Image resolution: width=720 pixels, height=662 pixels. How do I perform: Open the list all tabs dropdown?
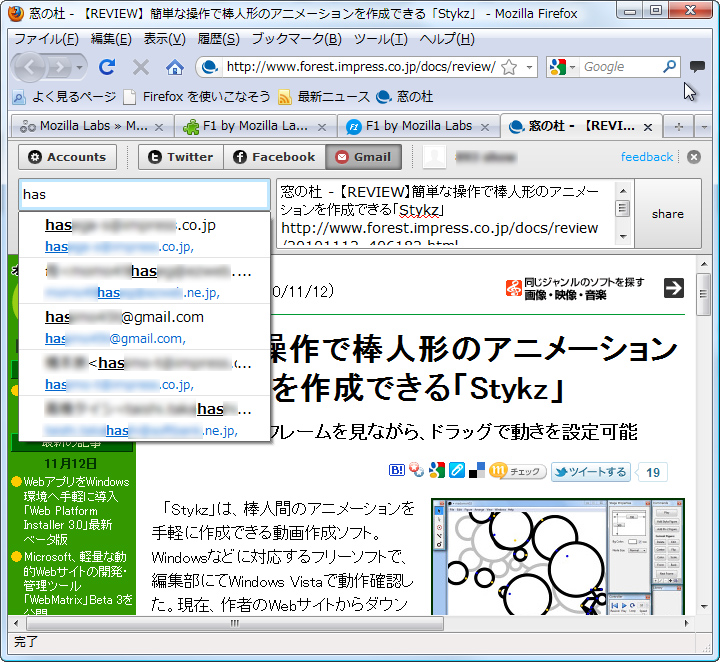pos(704,127)
